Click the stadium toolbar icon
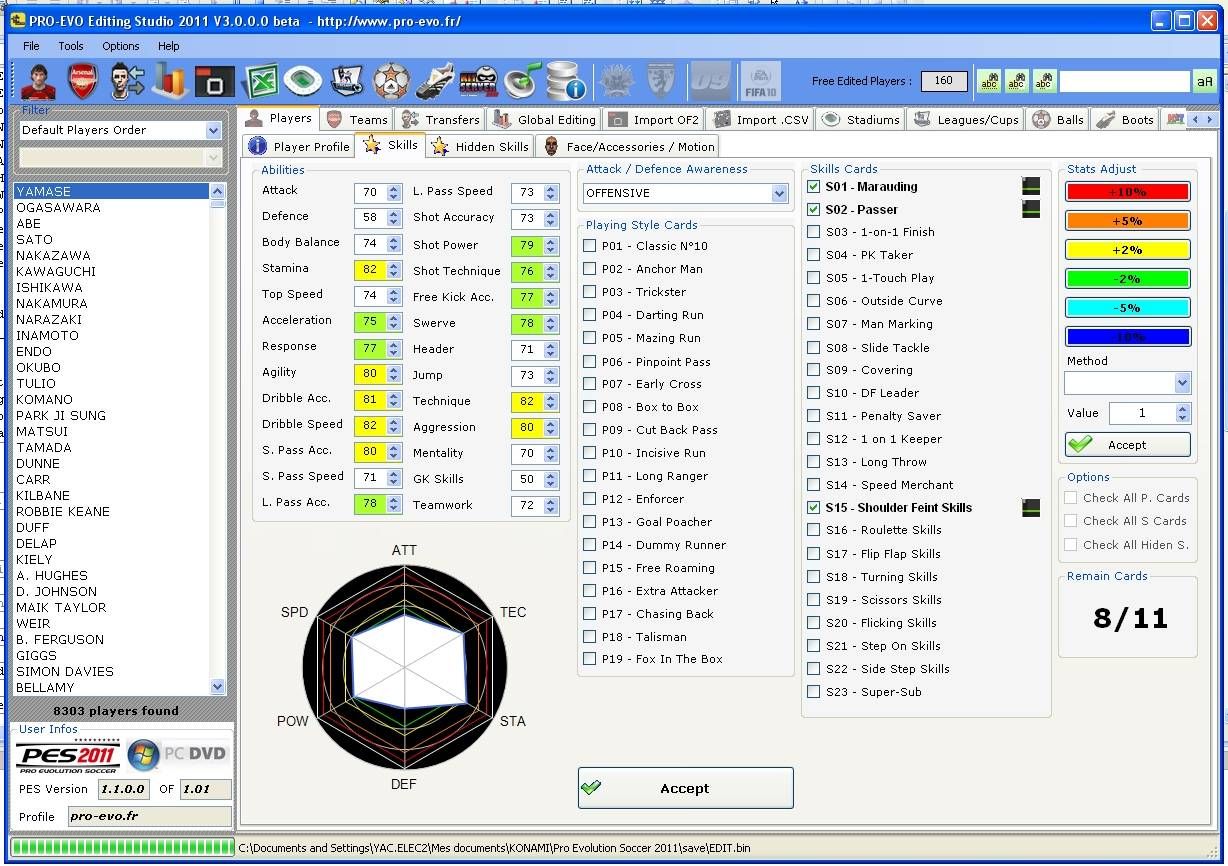 point(302,81)
